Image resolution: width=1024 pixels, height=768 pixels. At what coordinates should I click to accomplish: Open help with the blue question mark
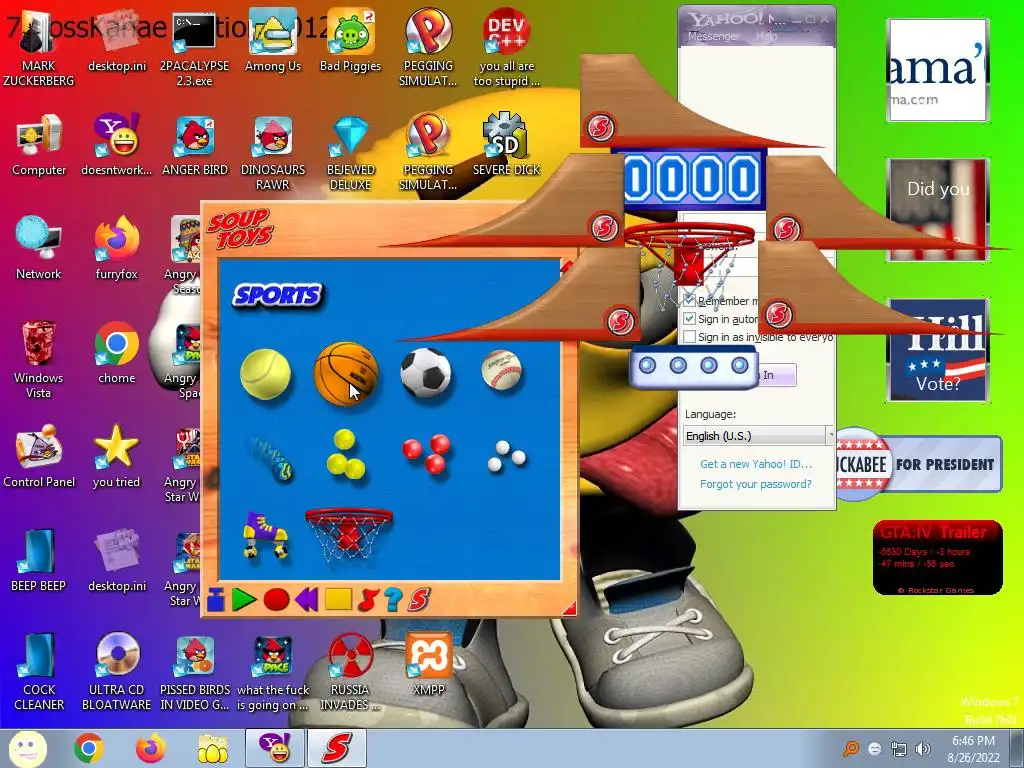point(392,600)
